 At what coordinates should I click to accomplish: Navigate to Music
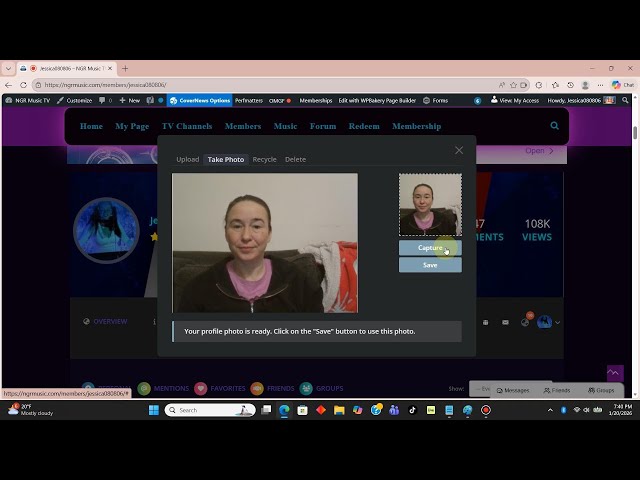coord(285,126)
